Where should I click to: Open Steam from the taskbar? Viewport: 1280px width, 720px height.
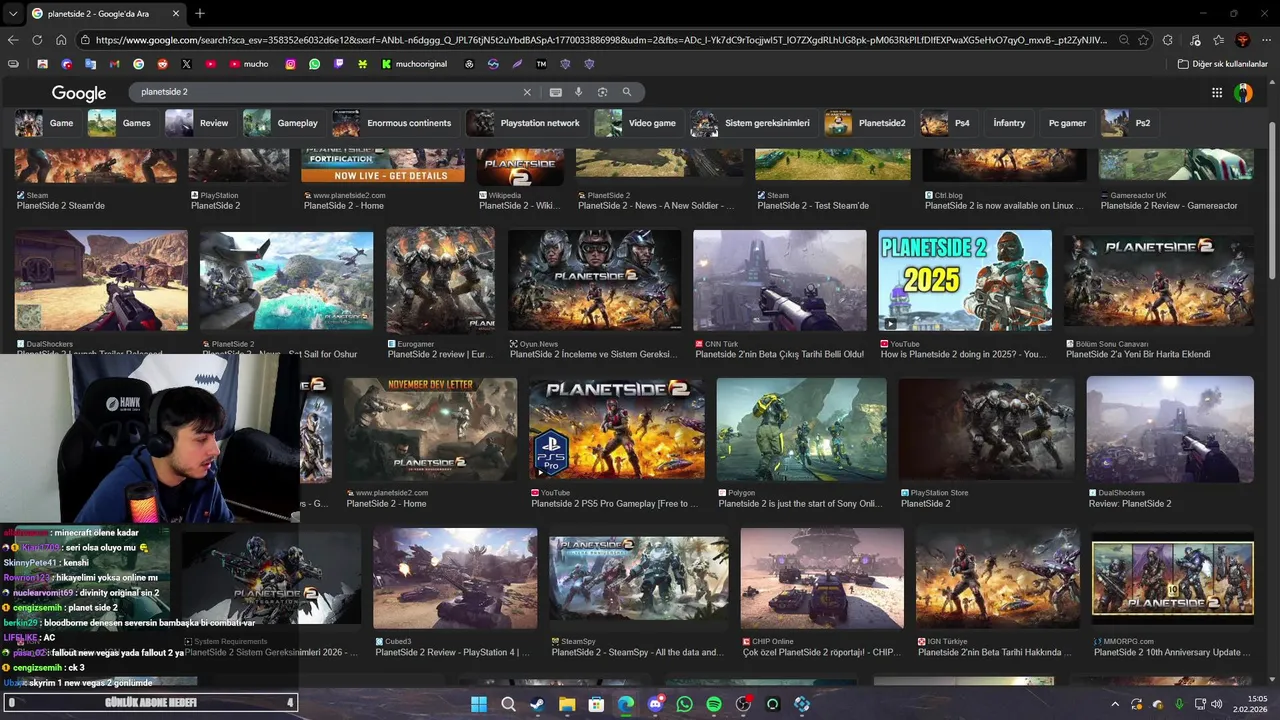coord(537,704)
